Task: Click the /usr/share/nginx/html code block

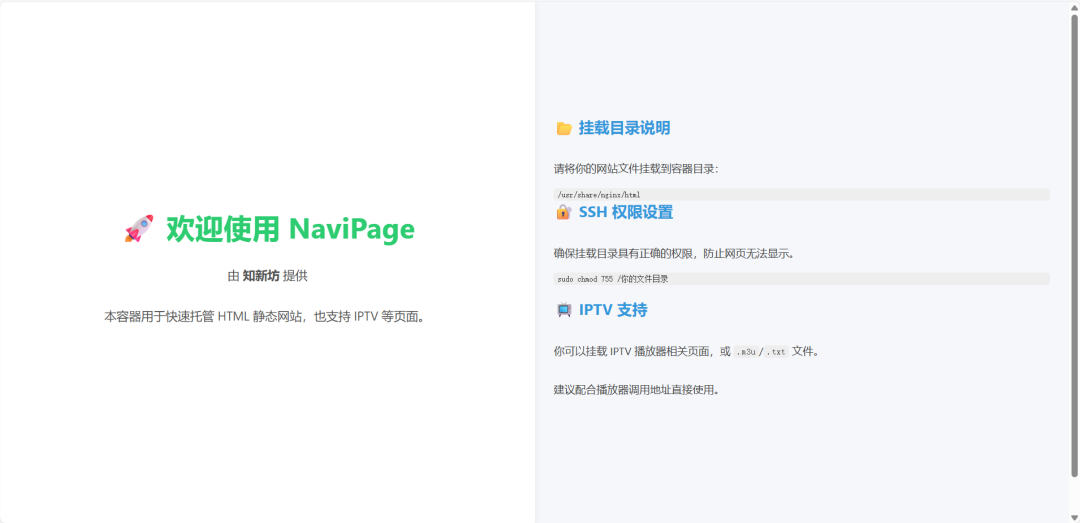Action: (598, 195)
